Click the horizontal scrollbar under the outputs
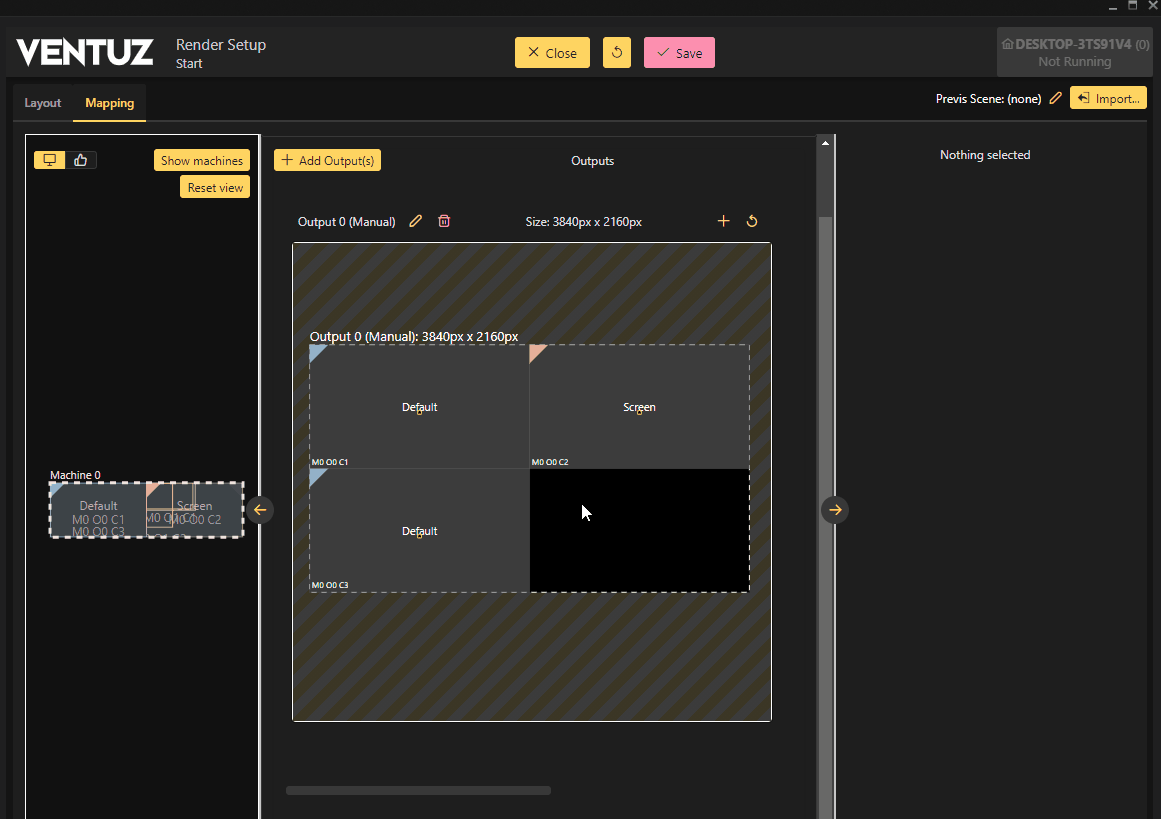 pyautogui.click(x=418, y=790)
